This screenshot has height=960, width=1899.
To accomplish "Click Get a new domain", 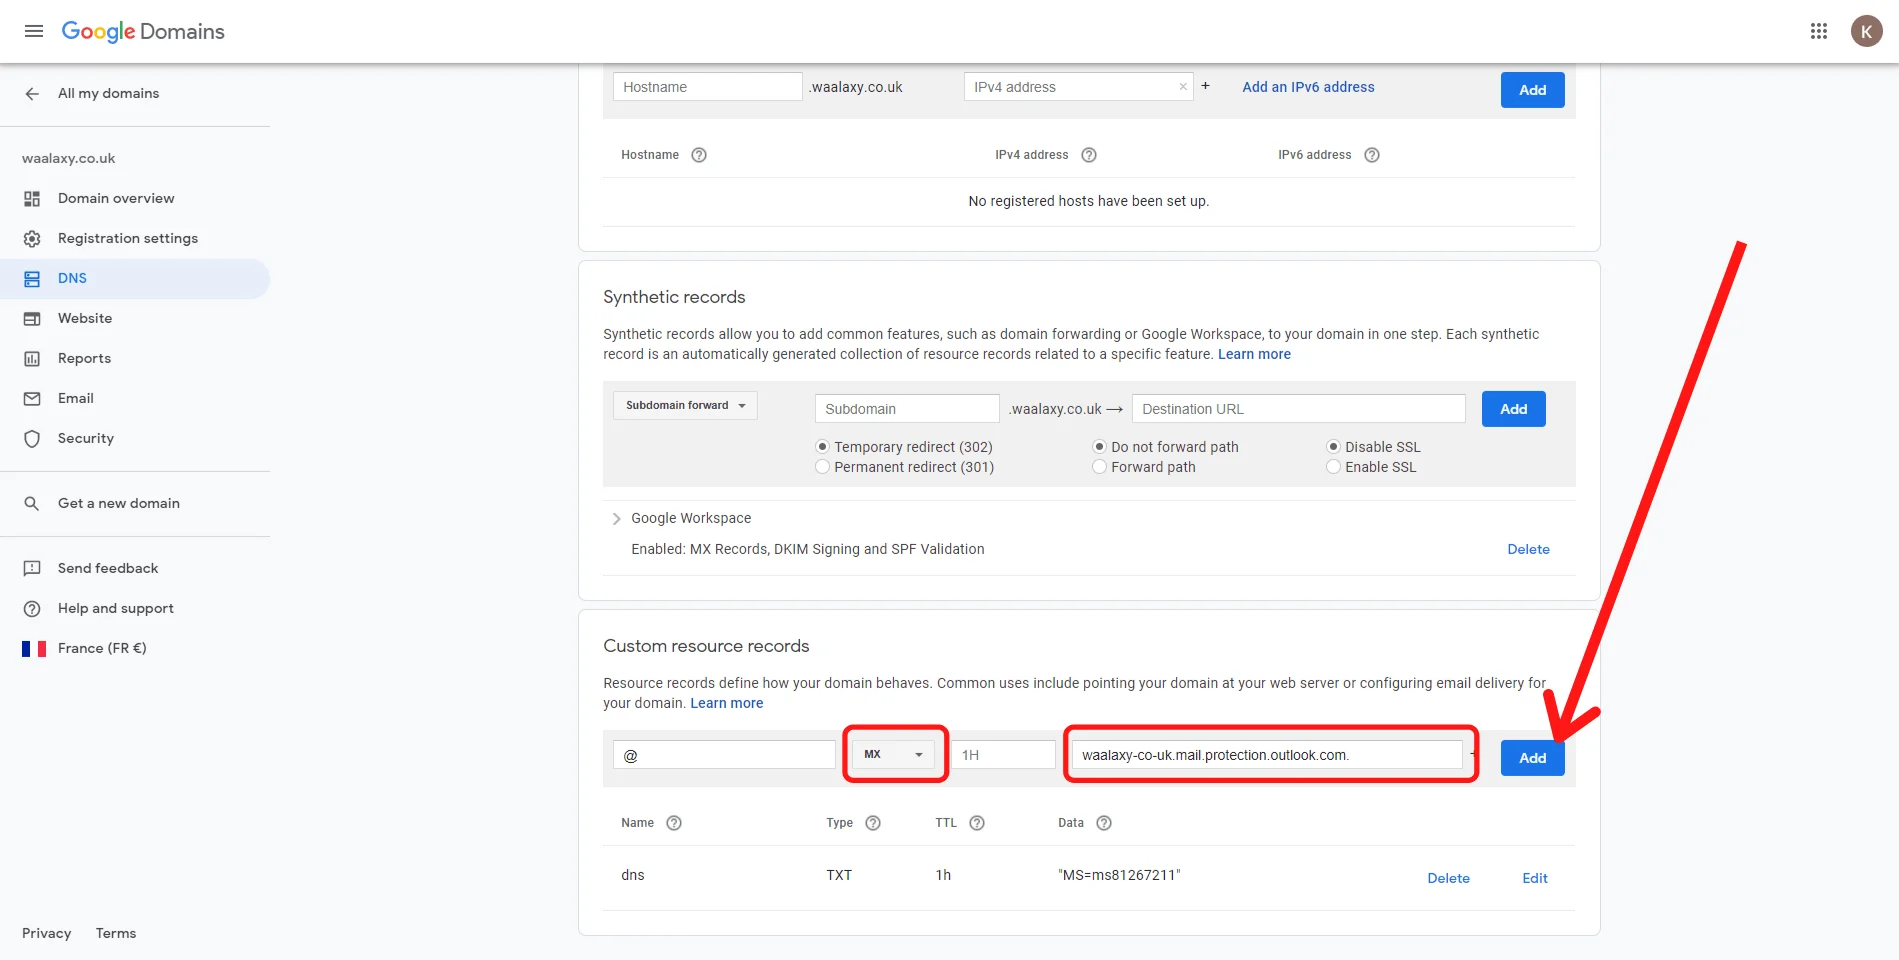I will click(x=119, y=504).
